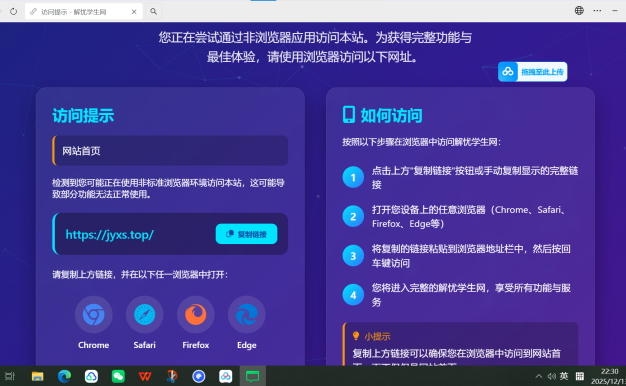Click the 复制链接 button
Screen dimensions: 626x386
[x=246, y=234]
